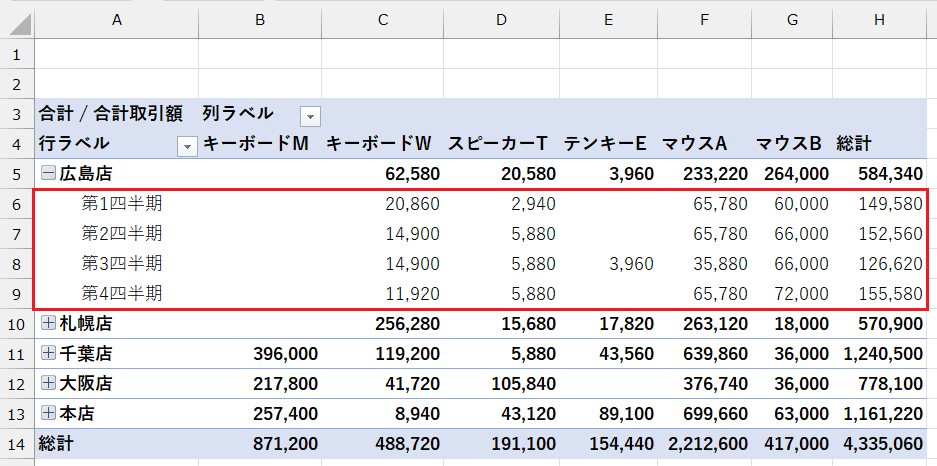937x466 pixels.
Task: Open the 列ラベル filter dropdown
Action: (x=310, y=116)
